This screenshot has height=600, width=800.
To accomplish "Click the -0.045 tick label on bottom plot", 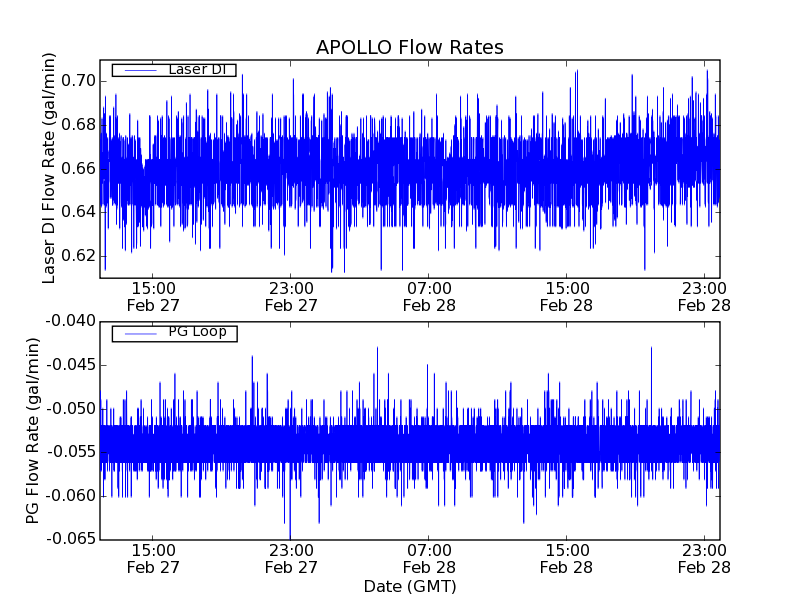I will coord(71,365).
